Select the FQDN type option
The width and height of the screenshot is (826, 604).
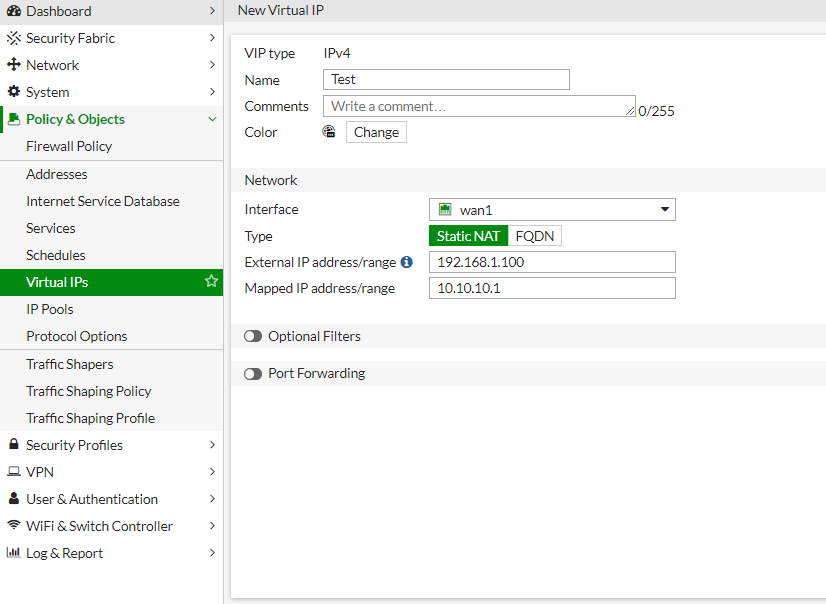[534, 235]
